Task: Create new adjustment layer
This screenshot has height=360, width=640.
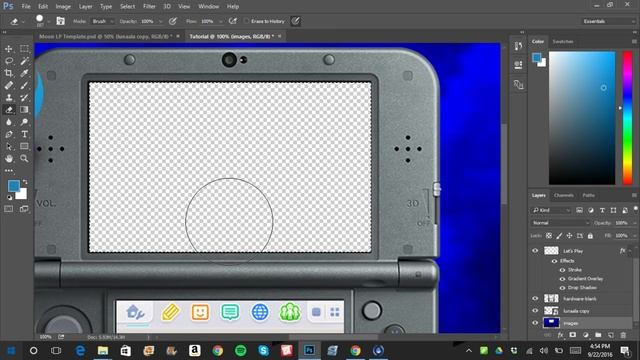Action: [x=585, y=335]
